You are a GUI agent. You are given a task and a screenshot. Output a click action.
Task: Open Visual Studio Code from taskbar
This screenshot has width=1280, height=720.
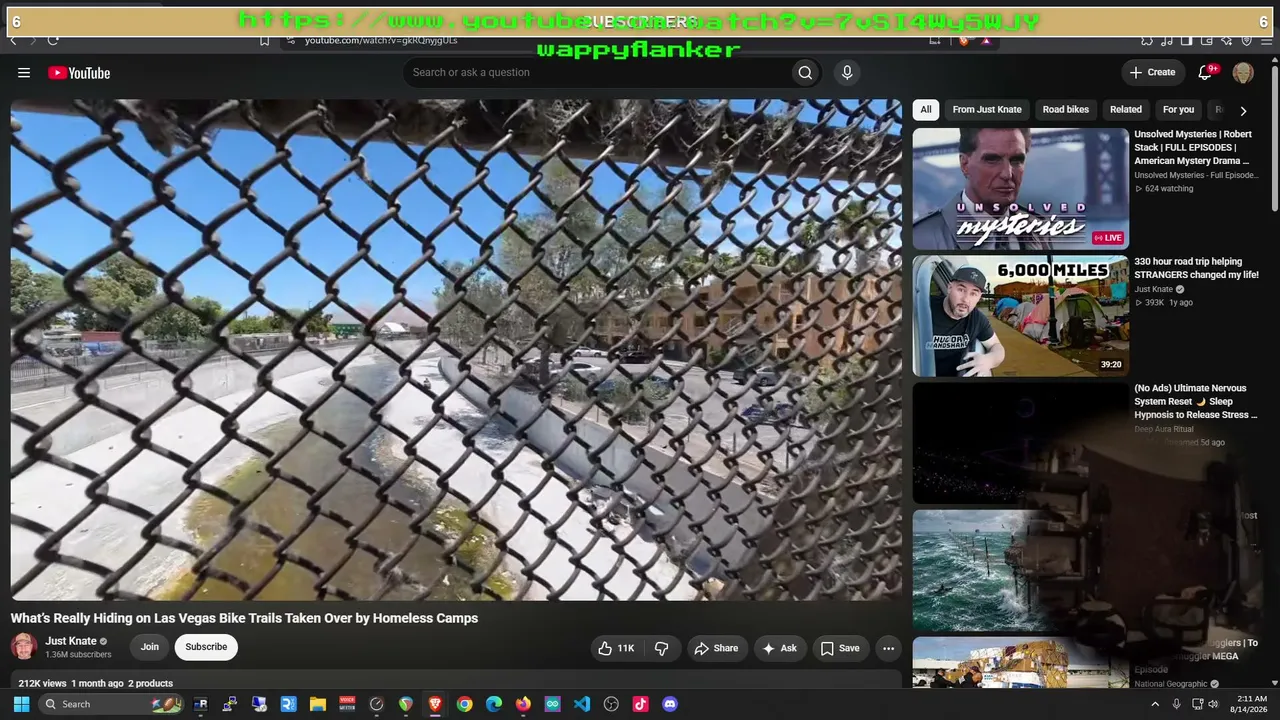point(582,704)
